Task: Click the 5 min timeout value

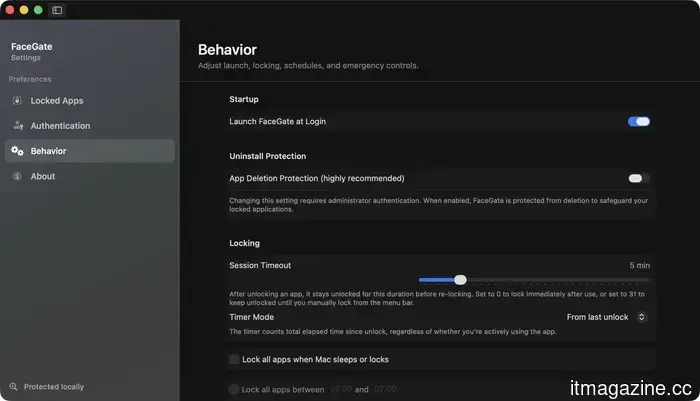Action: coord(639,265)
